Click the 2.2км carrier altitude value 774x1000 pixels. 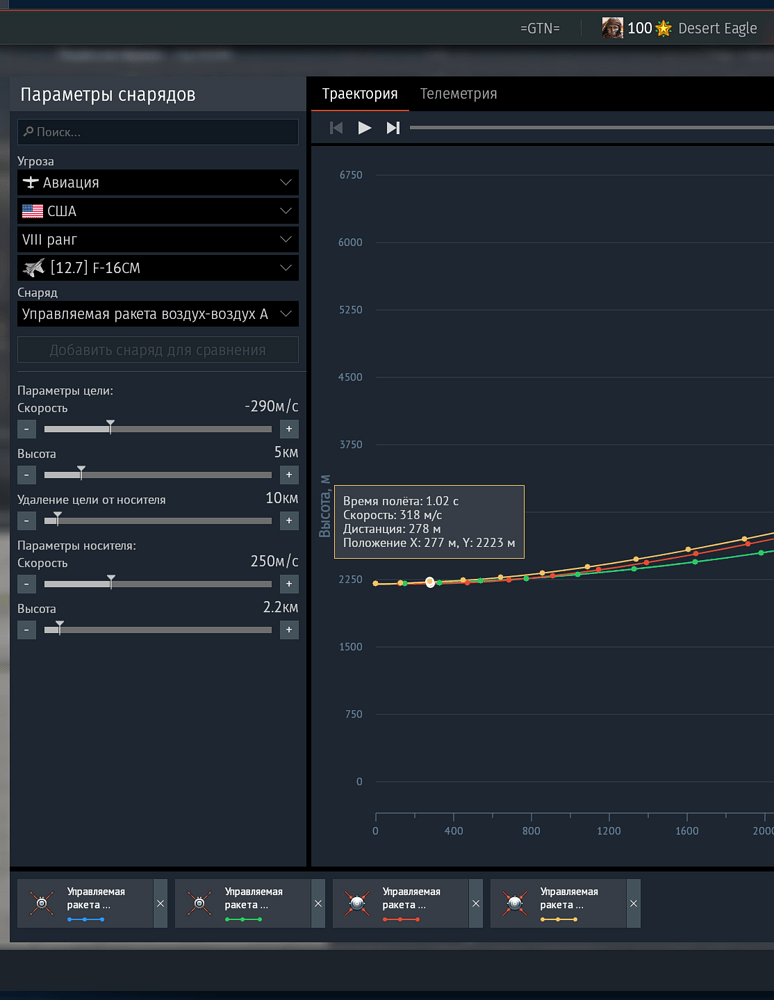(281, 607)
